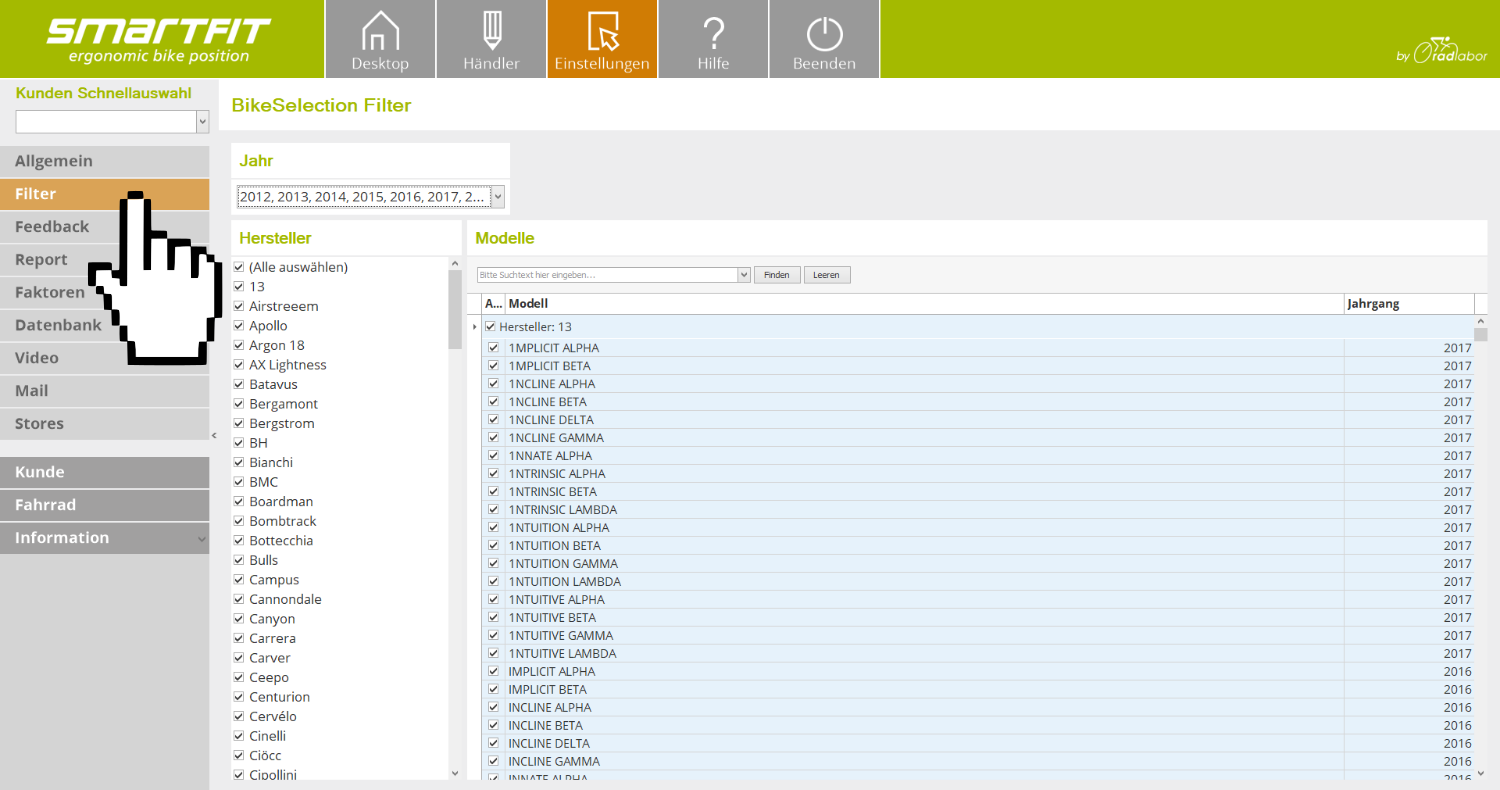Screen dimensions: 1500x790
Task: Toggle the Hersteller: 13 group checkbox
Action: tap(490, 327)
